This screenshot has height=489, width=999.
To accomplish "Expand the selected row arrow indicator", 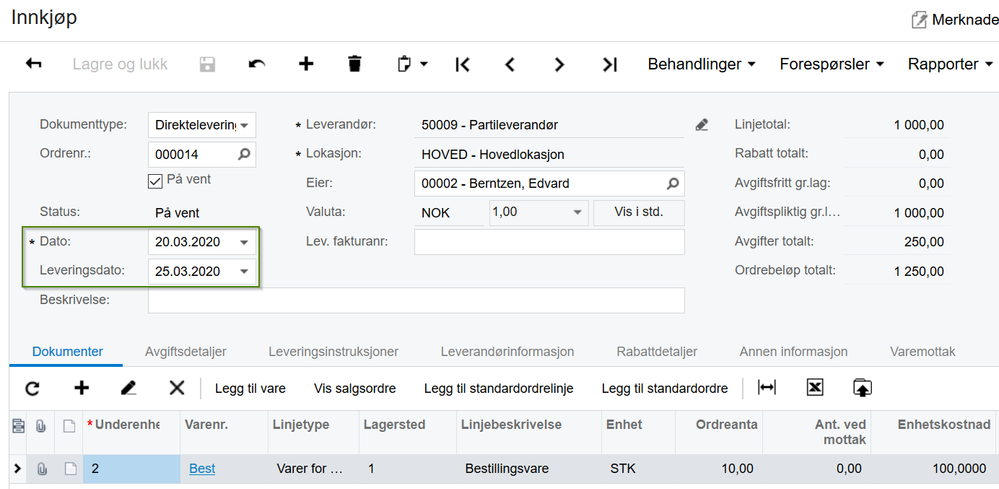I will tap(18, 469).
